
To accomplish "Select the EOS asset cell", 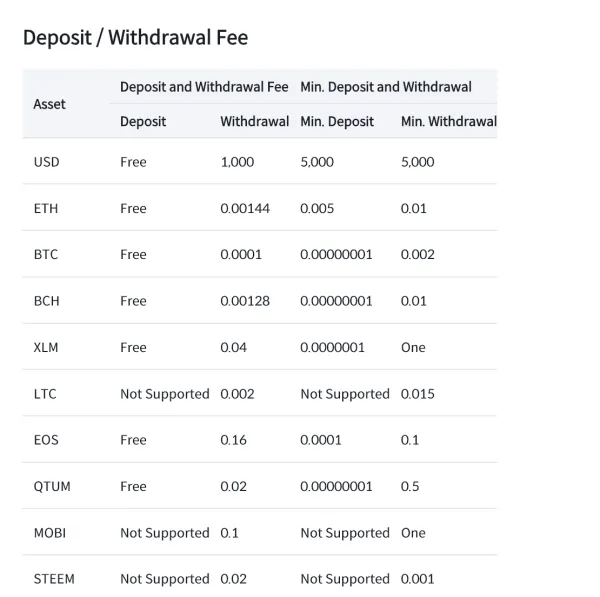I will (x=46, y=440).
